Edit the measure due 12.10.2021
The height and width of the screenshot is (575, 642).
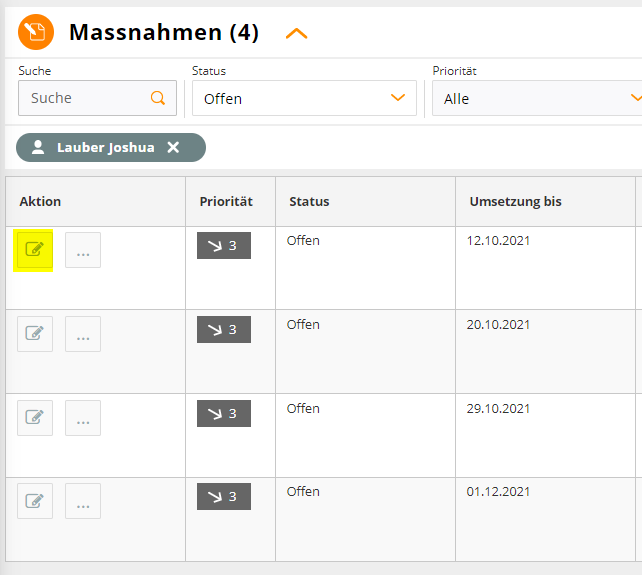(35, 250)
